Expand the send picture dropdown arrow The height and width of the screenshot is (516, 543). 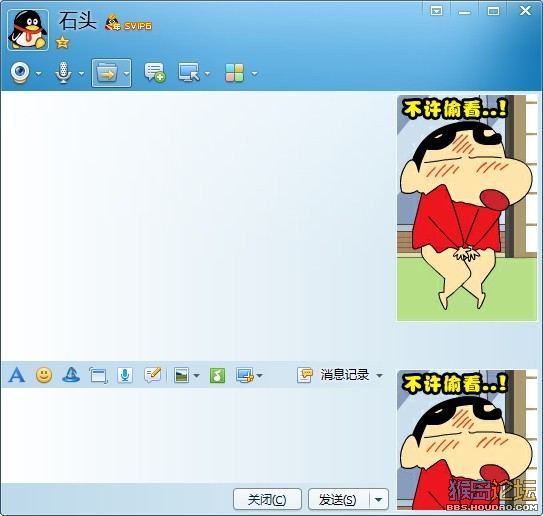196,376
